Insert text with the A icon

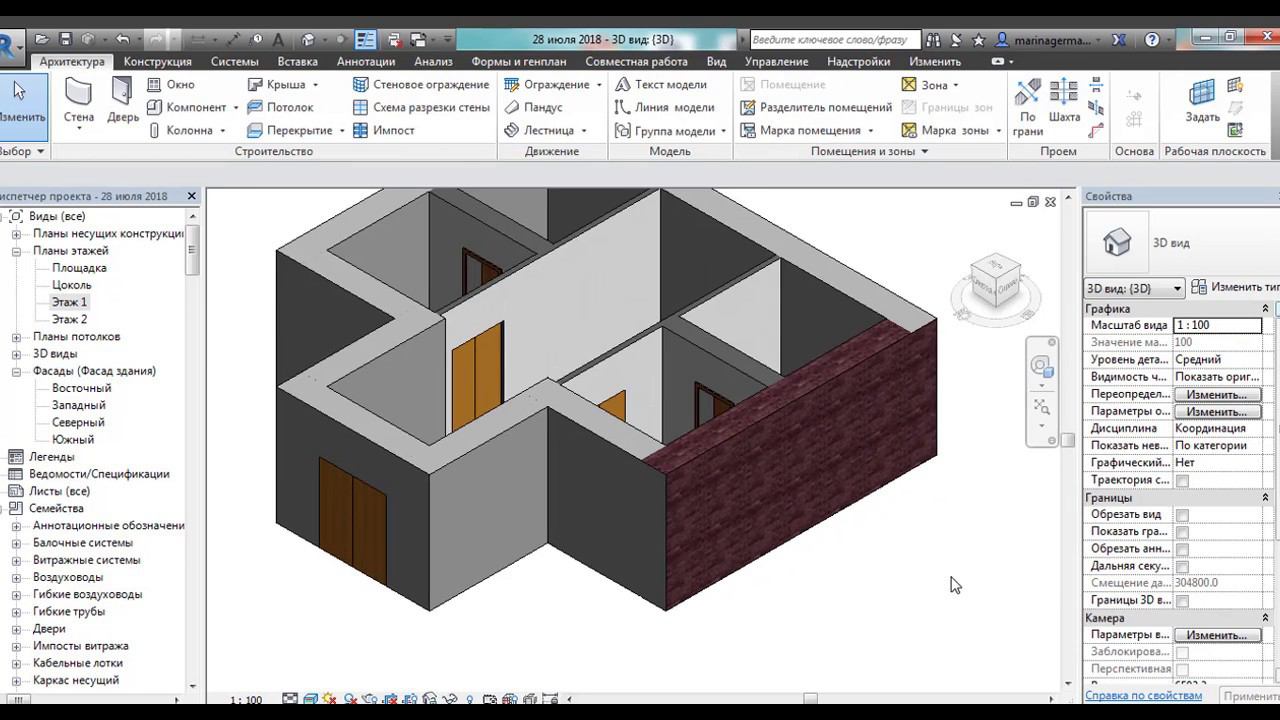(x=279, y=40)
